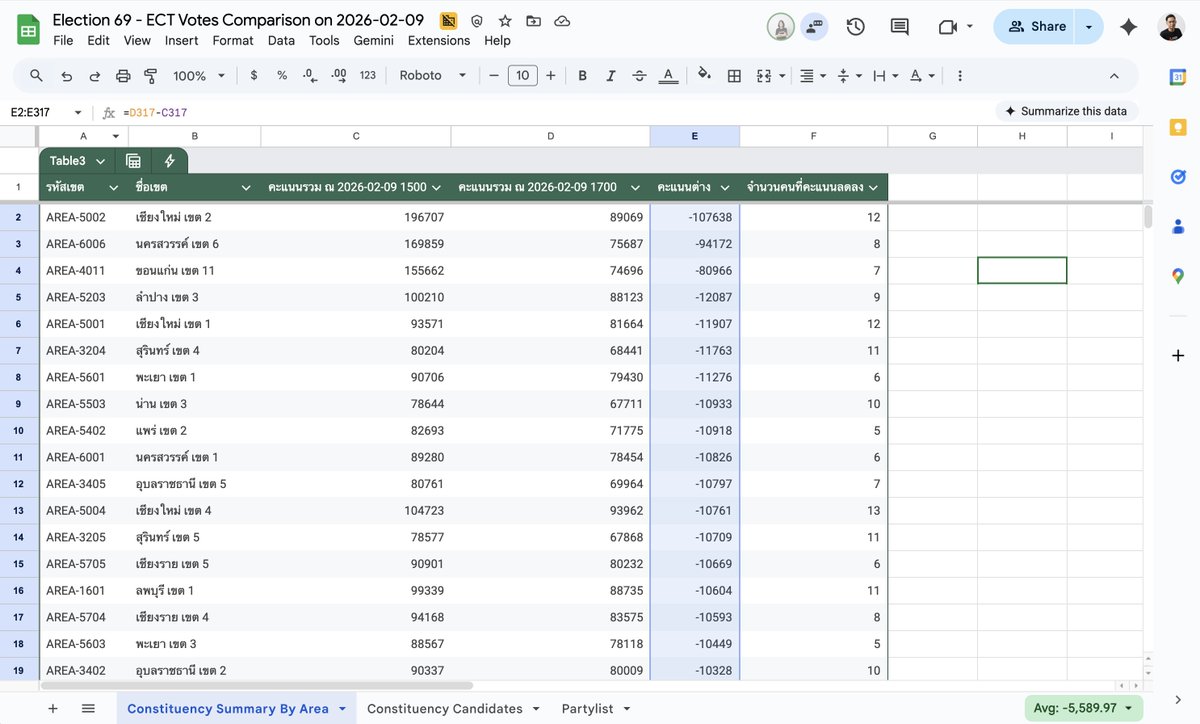Open filter for ชื่อเขต column

(x=246, y=187)
